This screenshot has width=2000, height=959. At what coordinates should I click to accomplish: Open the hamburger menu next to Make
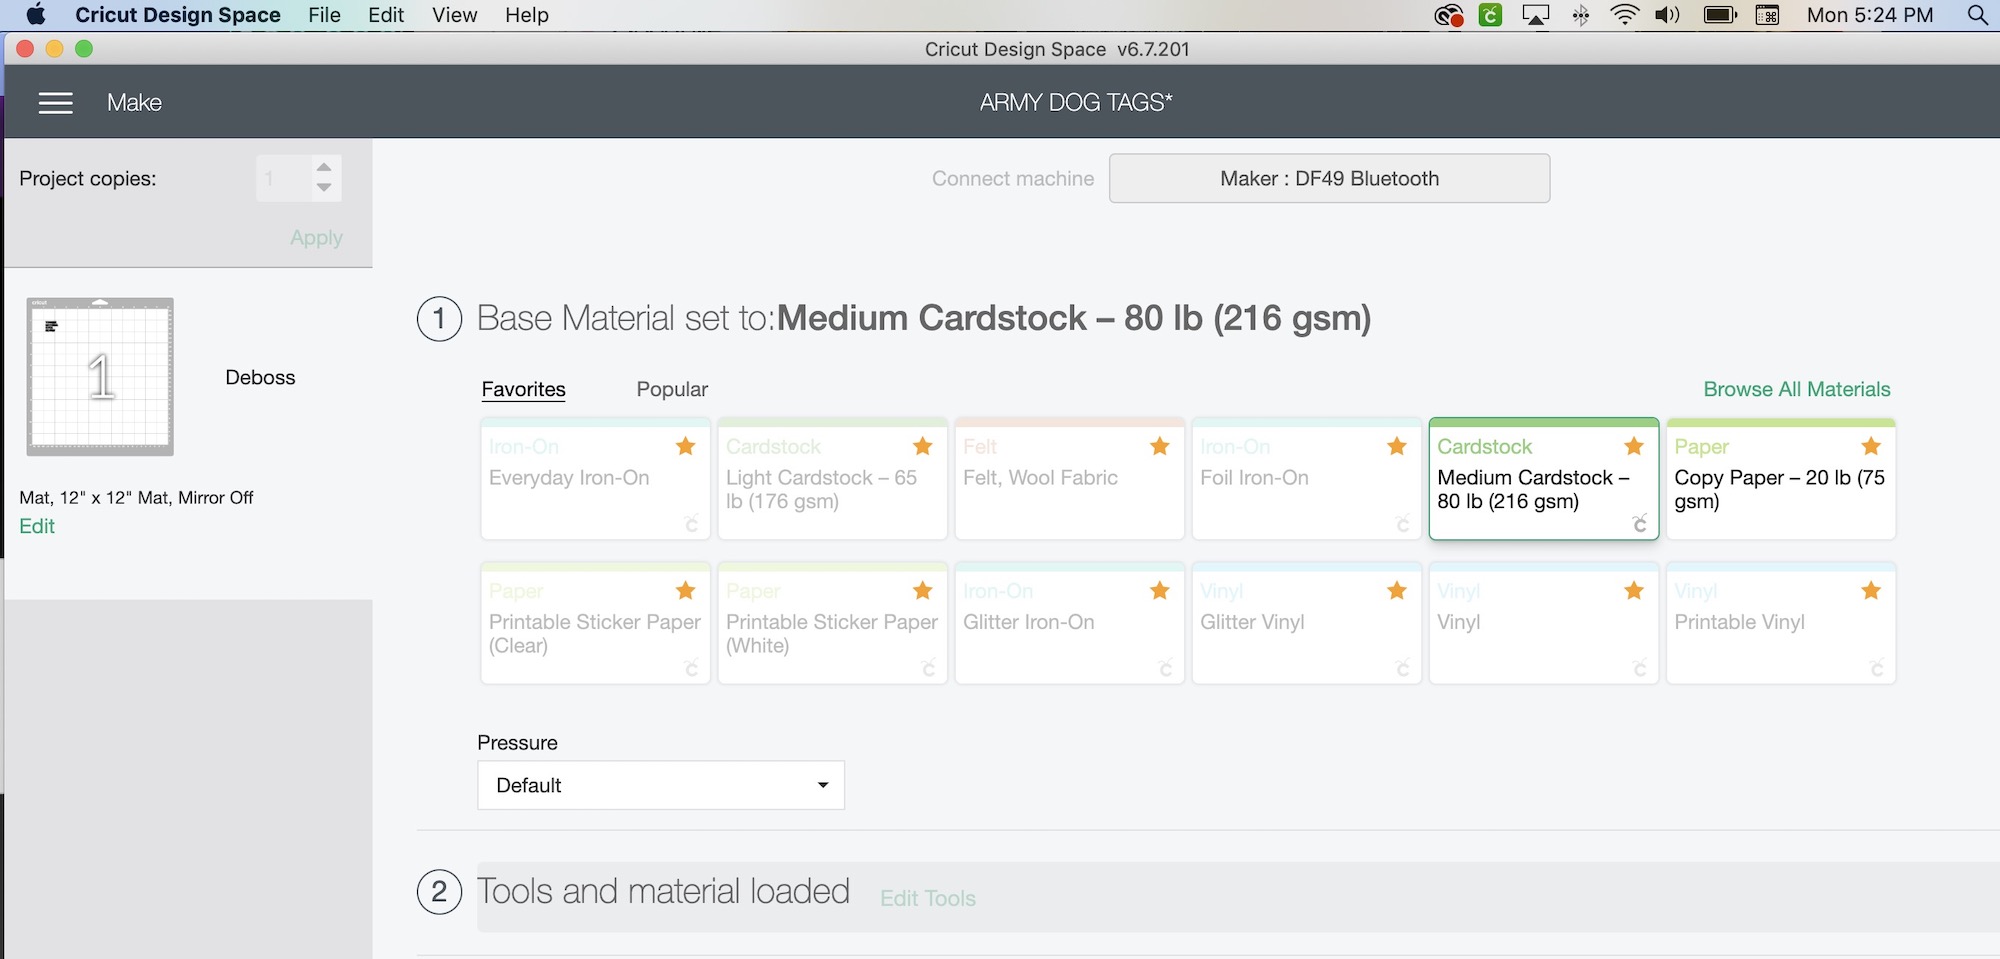56,103
